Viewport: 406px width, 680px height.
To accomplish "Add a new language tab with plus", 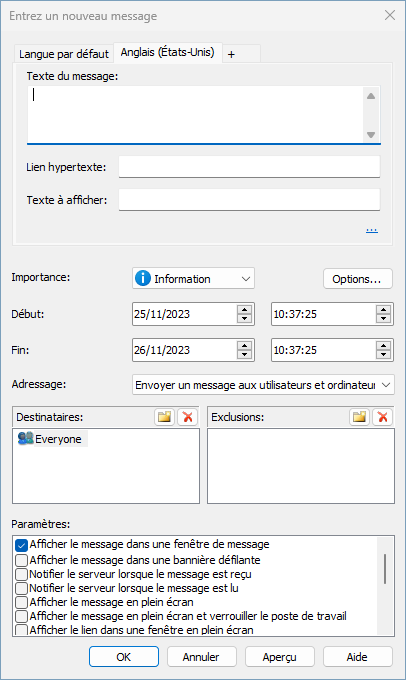I will (x=231, y=54).
